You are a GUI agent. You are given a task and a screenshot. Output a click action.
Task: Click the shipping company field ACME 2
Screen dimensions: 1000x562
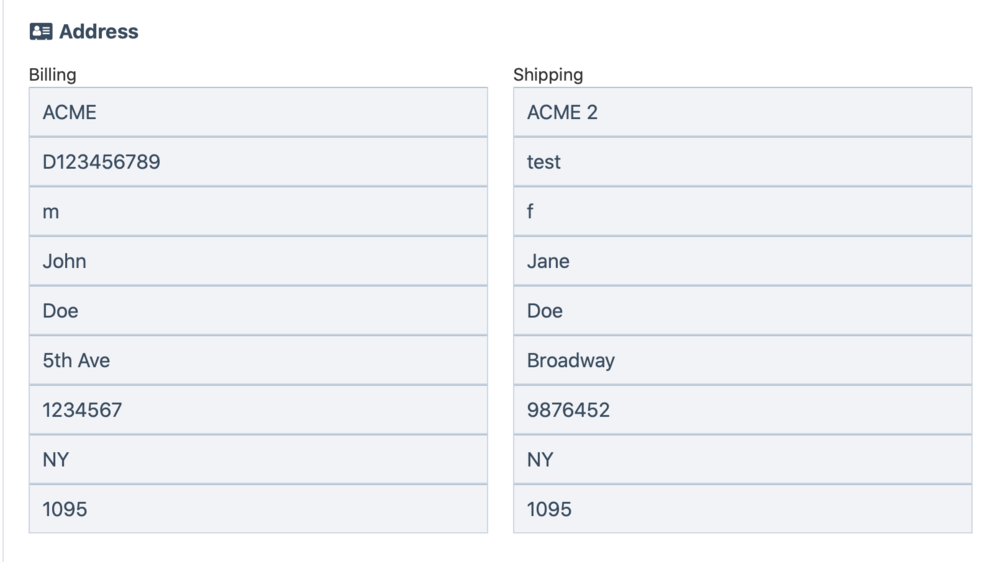click(742, 112)
